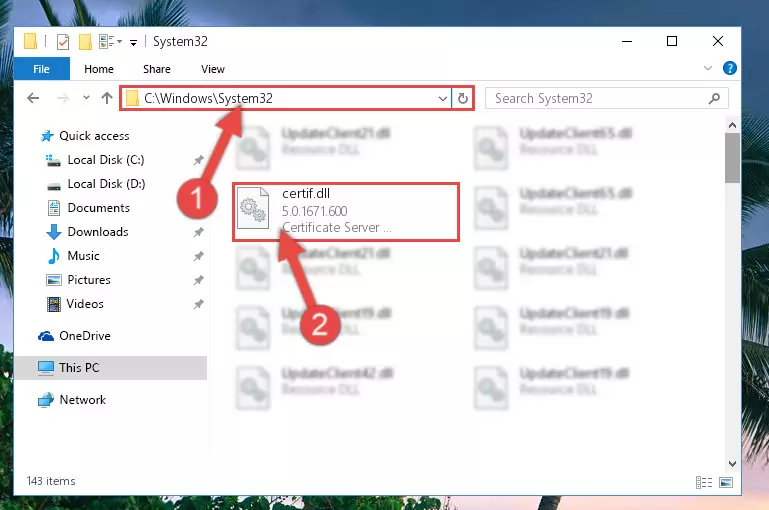The height and width of the screenshot is (510, 769).
Task: Click the pin icon next to Downloads
Action: click(x=199, y=232)
